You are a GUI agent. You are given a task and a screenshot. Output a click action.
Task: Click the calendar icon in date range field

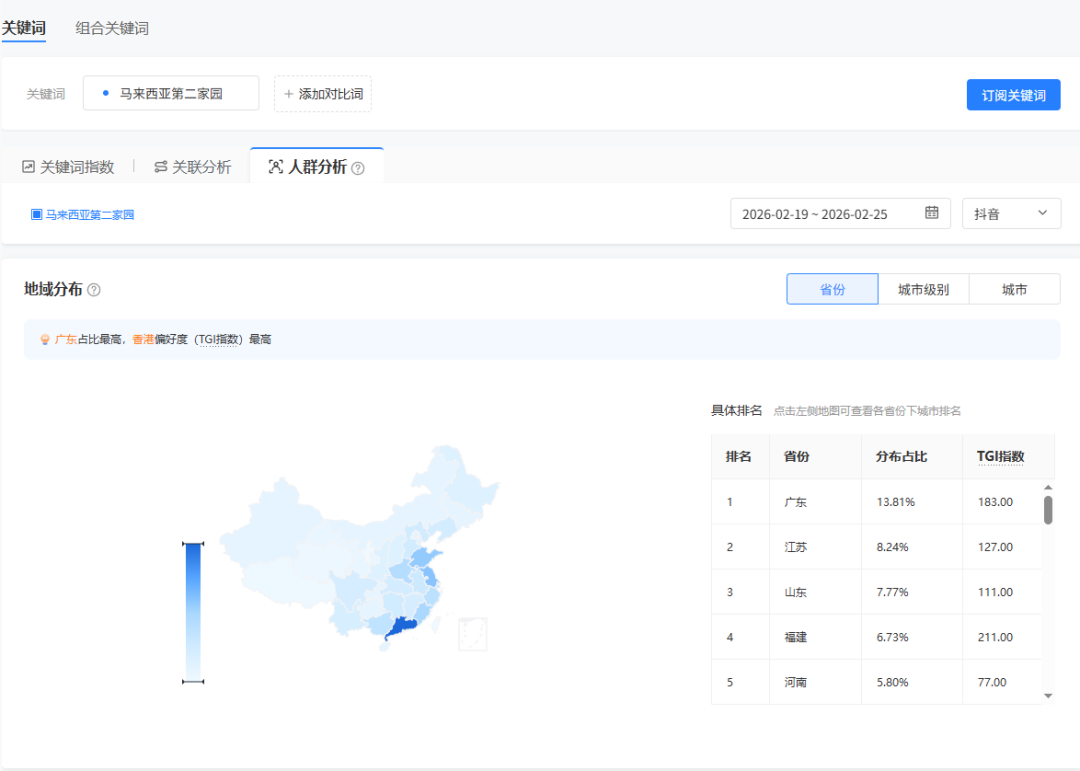931,213
